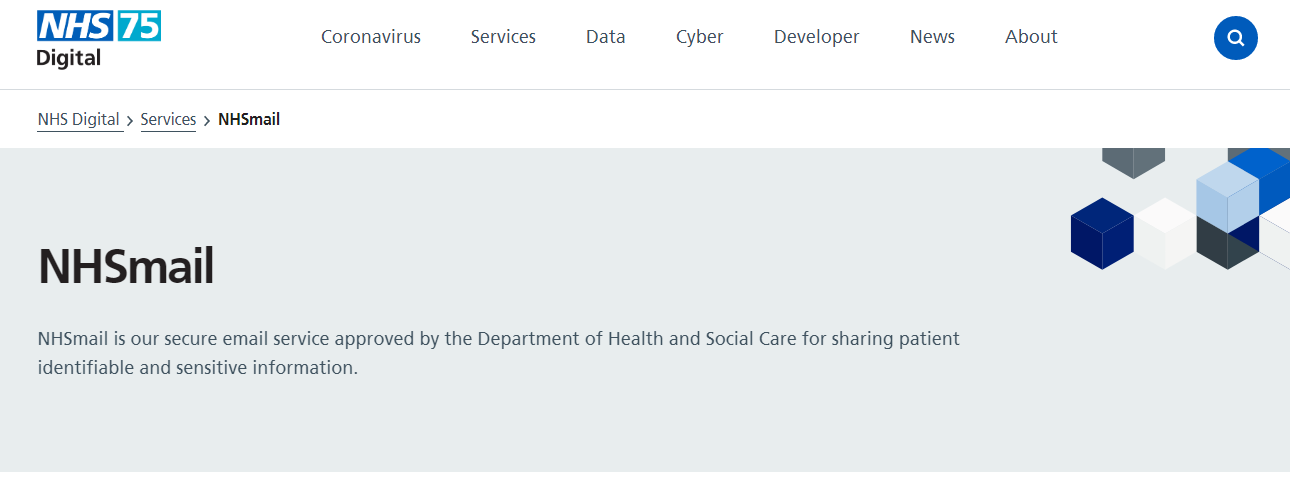
Task: Open the Coronavirus menu item
Action: click(x=371, y=37)
